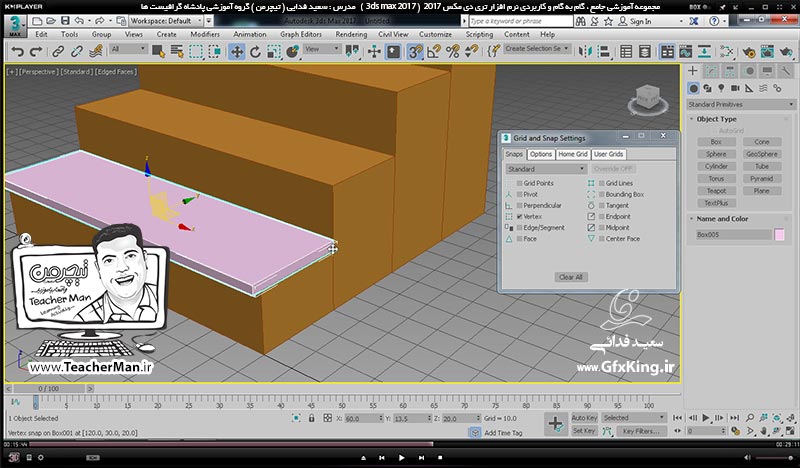800x468 pixels.
Task: Open the View reference coordinate dropdown
Action: coord(322,49)
